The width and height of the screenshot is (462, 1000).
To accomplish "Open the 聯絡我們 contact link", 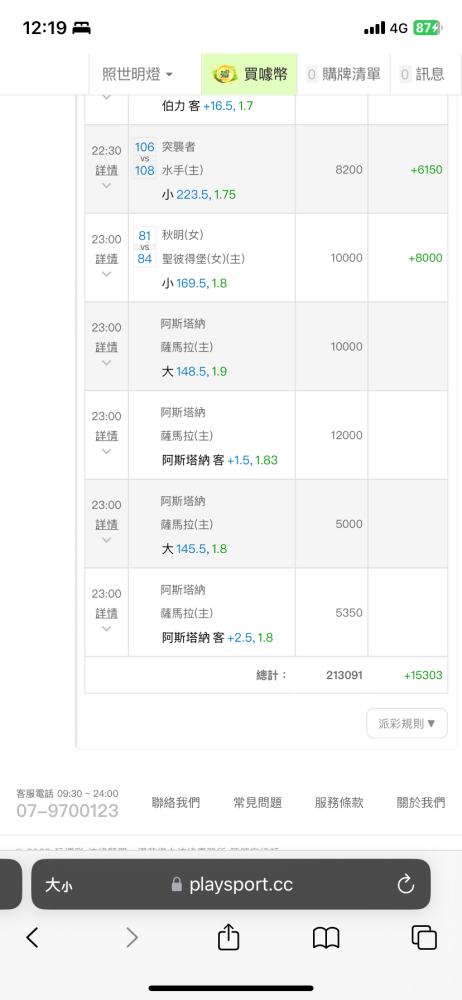I will tap(175, 803).
